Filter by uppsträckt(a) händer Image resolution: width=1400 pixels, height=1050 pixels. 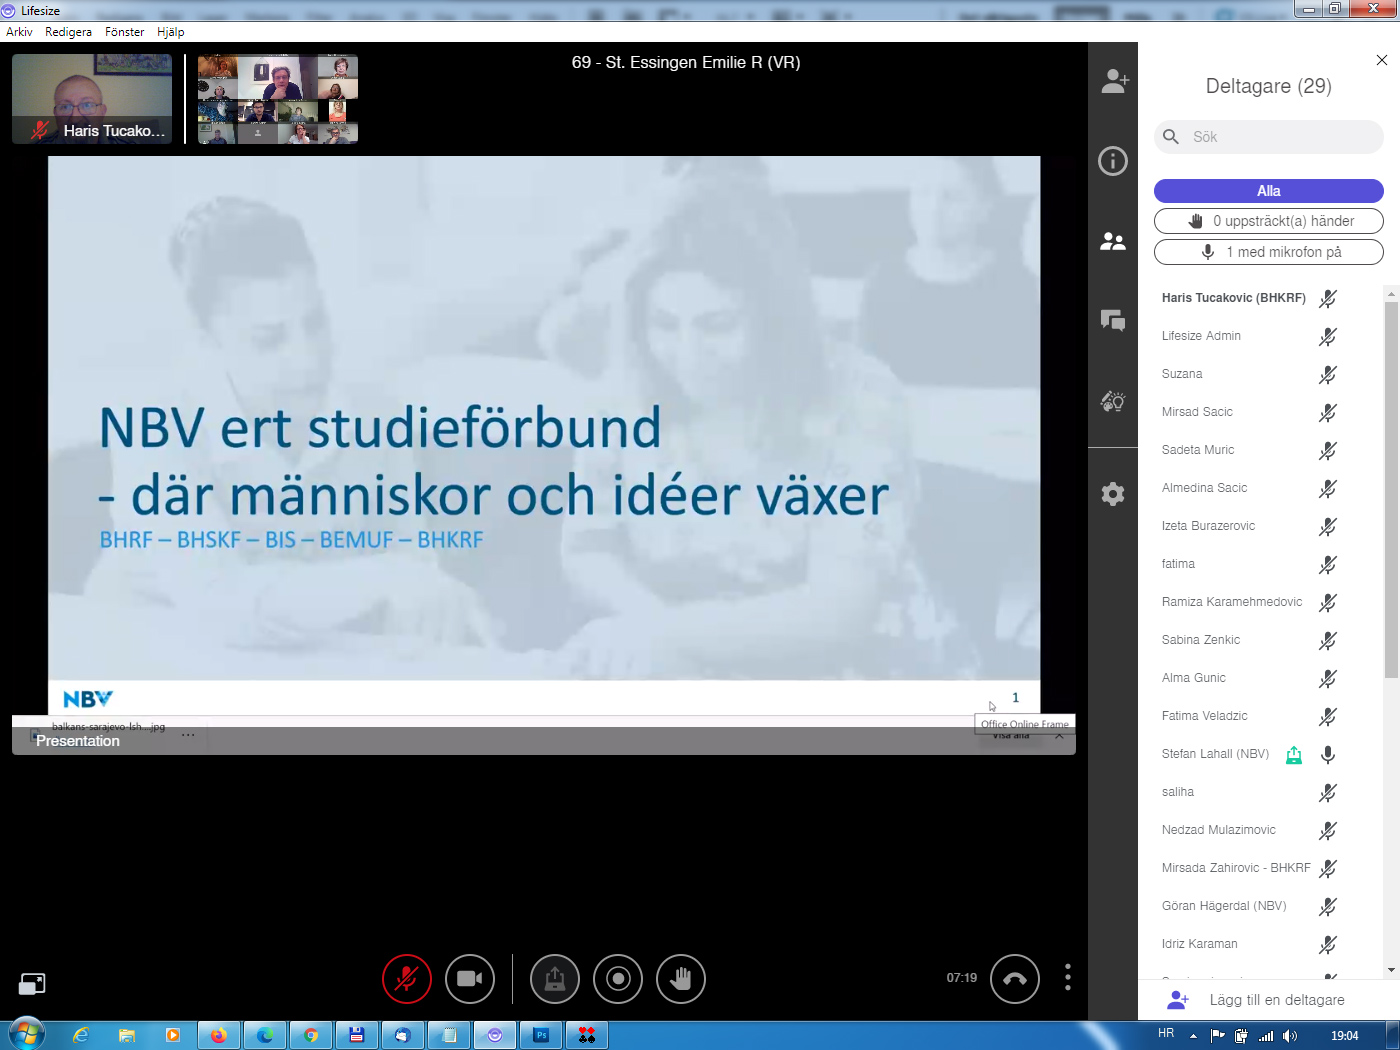pyautogui.click(x=1269, y=221)
